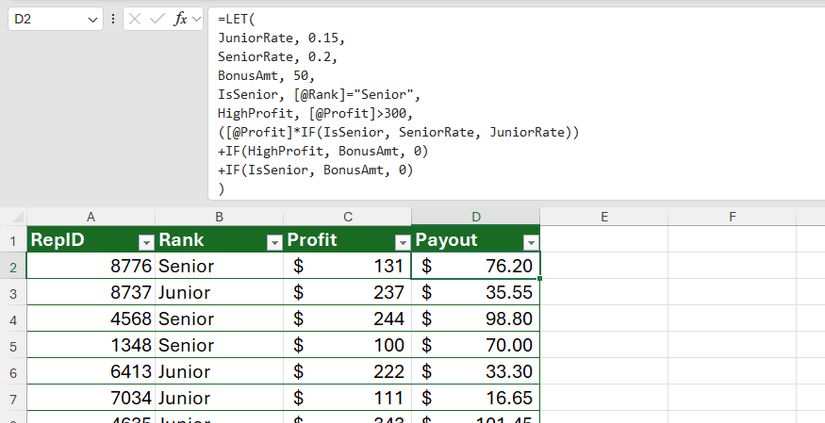This screenshot has width=825, height=423.
Task: Click the Rank cell in row 3
Action: [219, 293]
